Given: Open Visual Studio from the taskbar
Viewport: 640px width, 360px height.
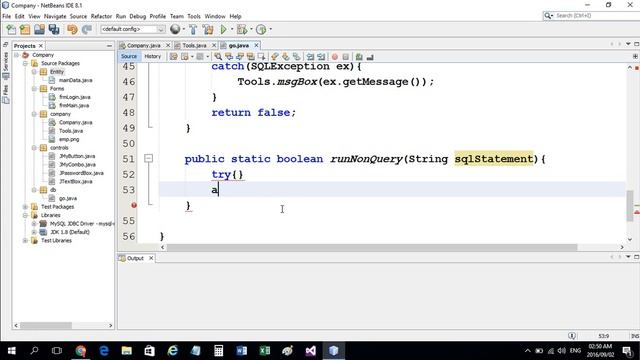Looking at the screenshot, I should click(x=311, y=351).
